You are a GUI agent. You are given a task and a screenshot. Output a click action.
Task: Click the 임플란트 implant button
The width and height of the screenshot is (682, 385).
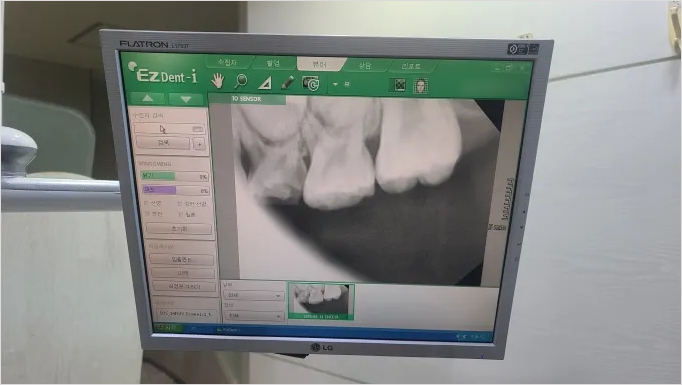[182, 259]
